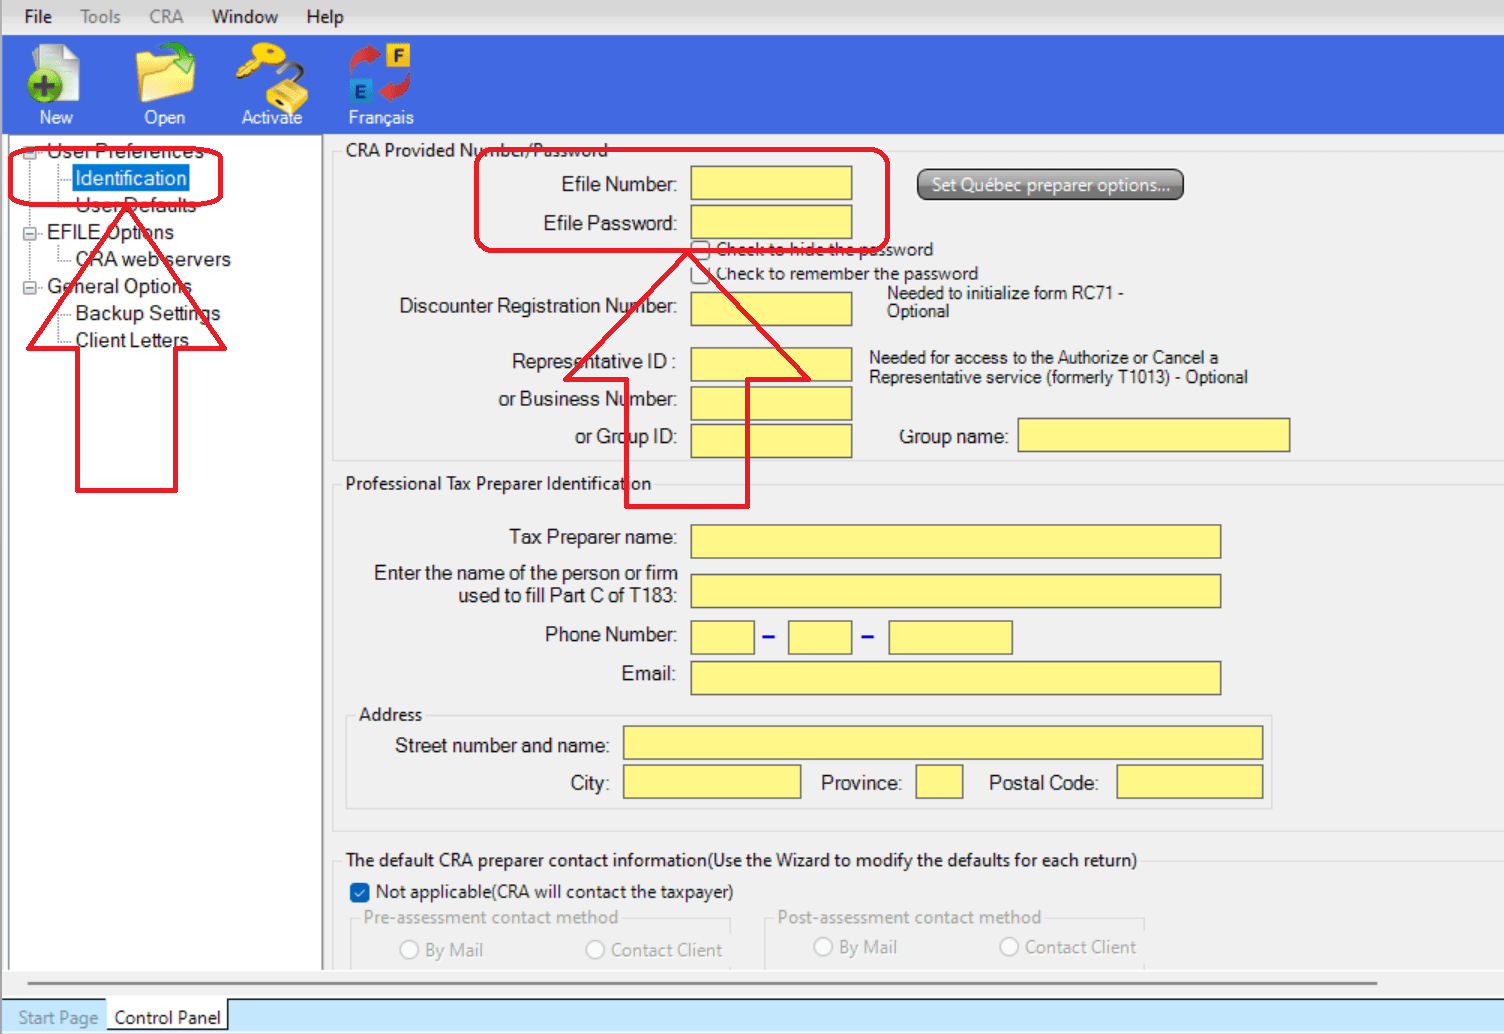Open a file with the Open folder icon

(x=165, y=84)
